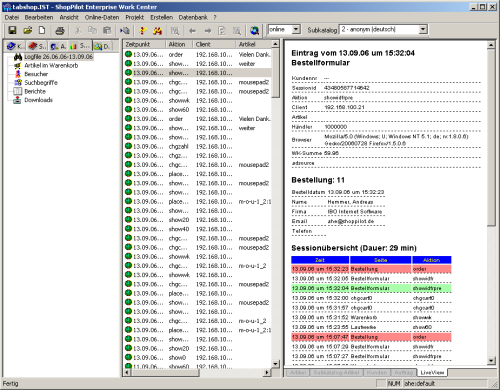Viewport: 500px width, 390px height.
Task: Click the detail pane scroll-up arrow
Action: click(x=491, y=44)
